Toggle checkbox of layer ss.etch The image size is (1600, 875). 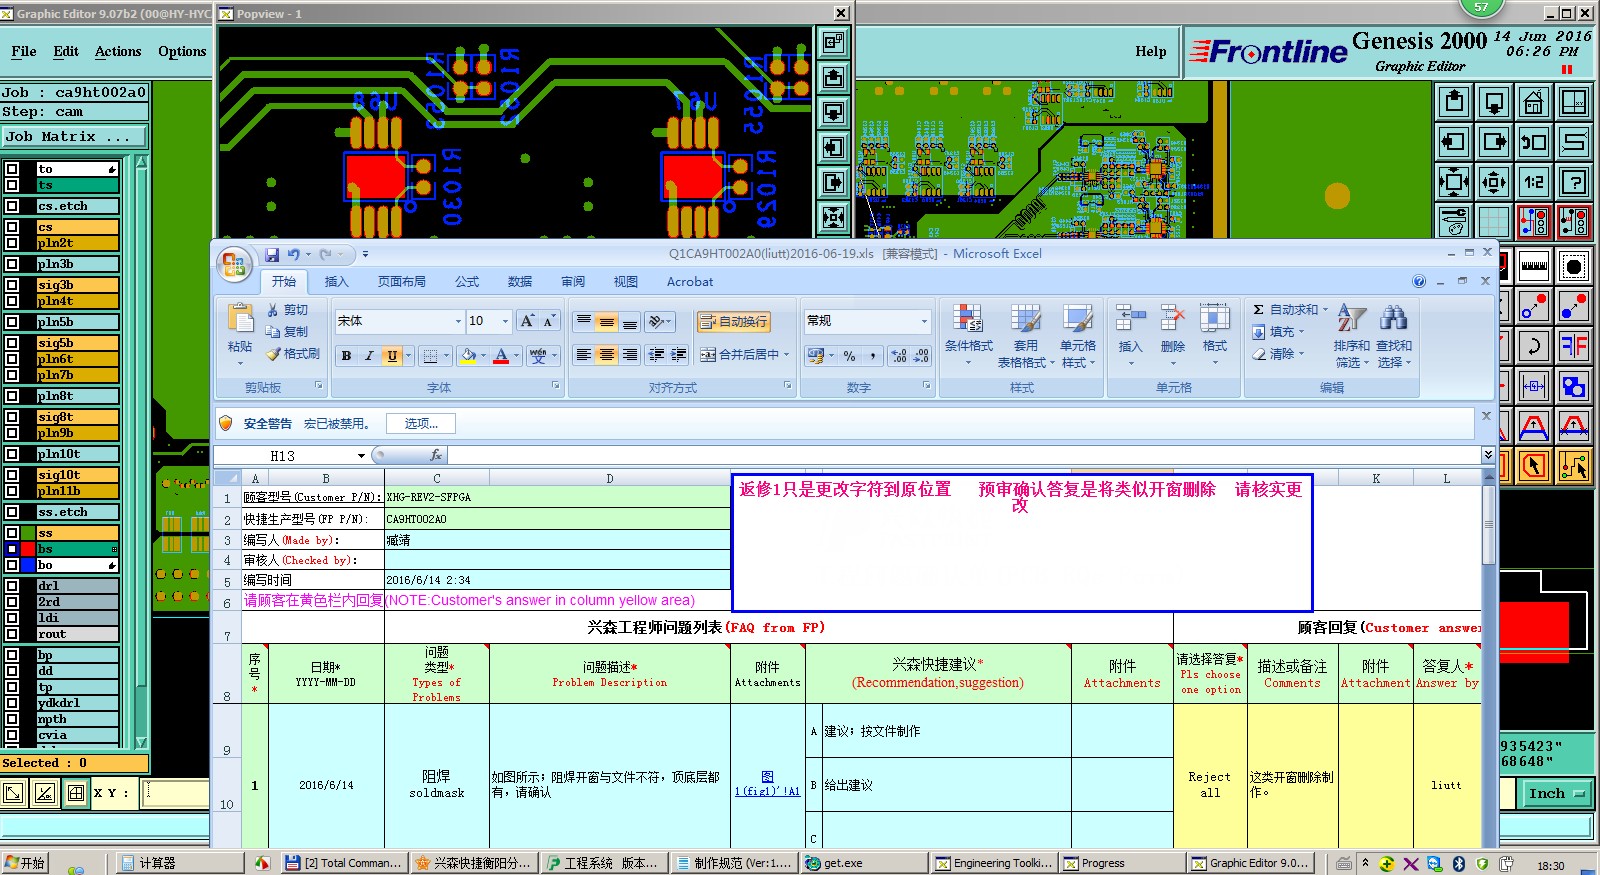pos(12,512)
